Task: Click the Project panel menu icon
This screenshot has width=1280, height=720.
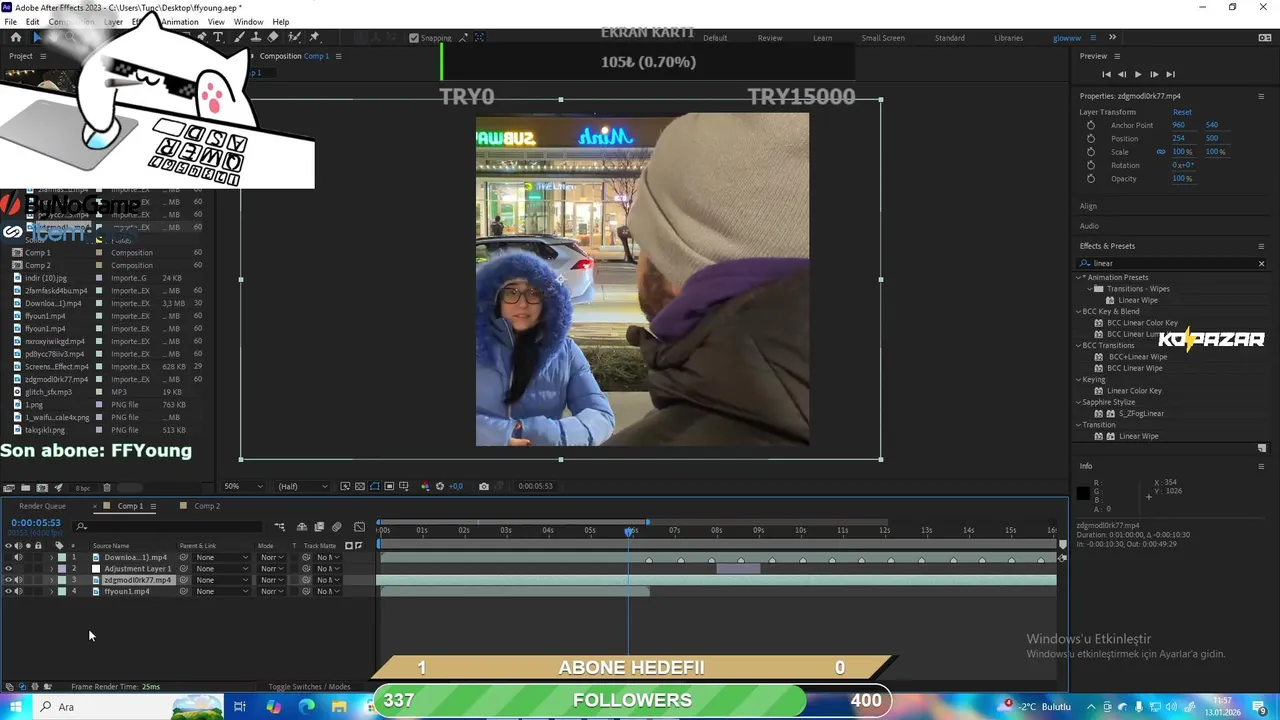Action: pyautogui.click(x=42, y=56)
